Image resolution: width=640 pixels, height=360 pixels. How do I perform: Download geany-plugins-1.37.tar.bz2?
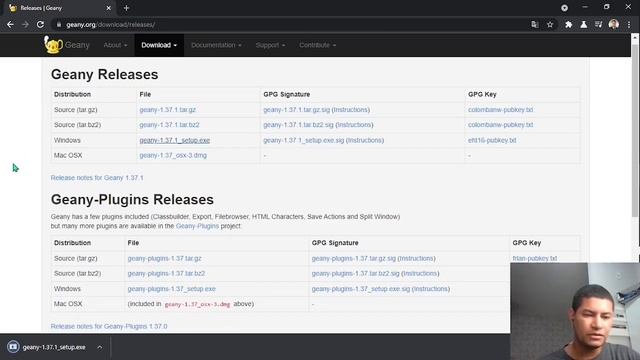[x=166, y=273]
